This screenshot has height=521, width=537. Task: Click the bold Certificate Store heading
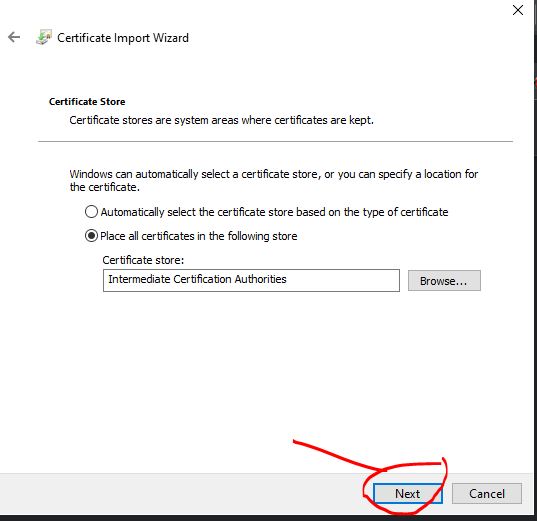click(87, 102)
